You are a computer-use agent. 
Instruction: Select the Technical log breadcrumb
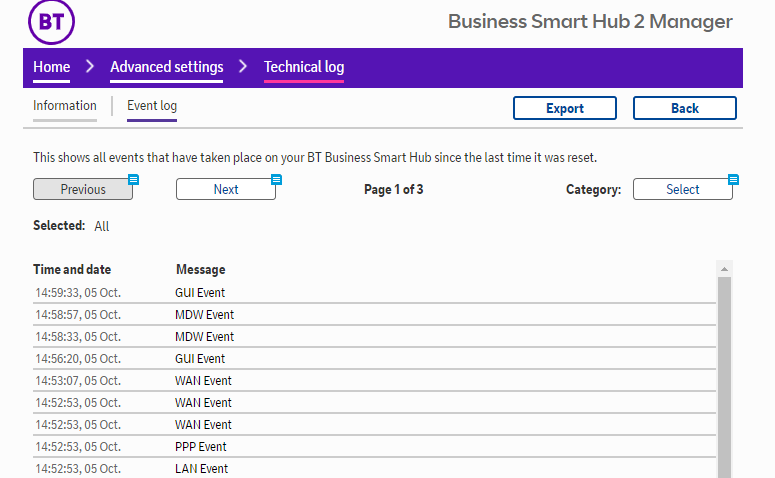point(303,67)
